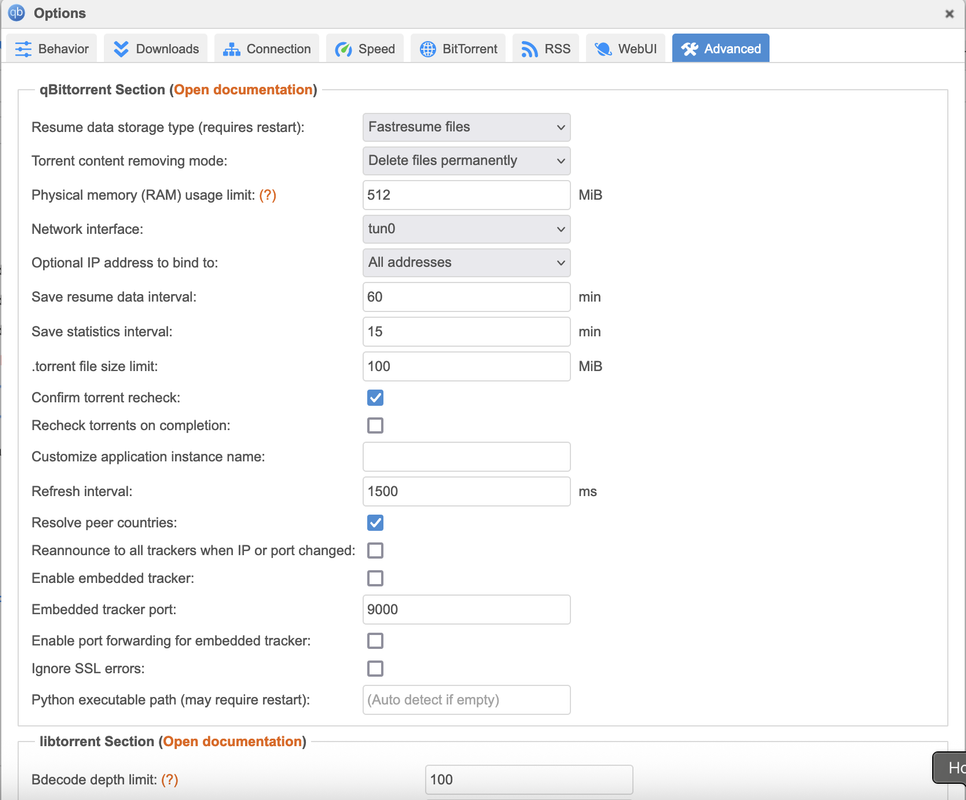Image resolution: width=966 pixels, height=800 pixels.
Task: Go to the Connection tab
Action: point(267,49)
